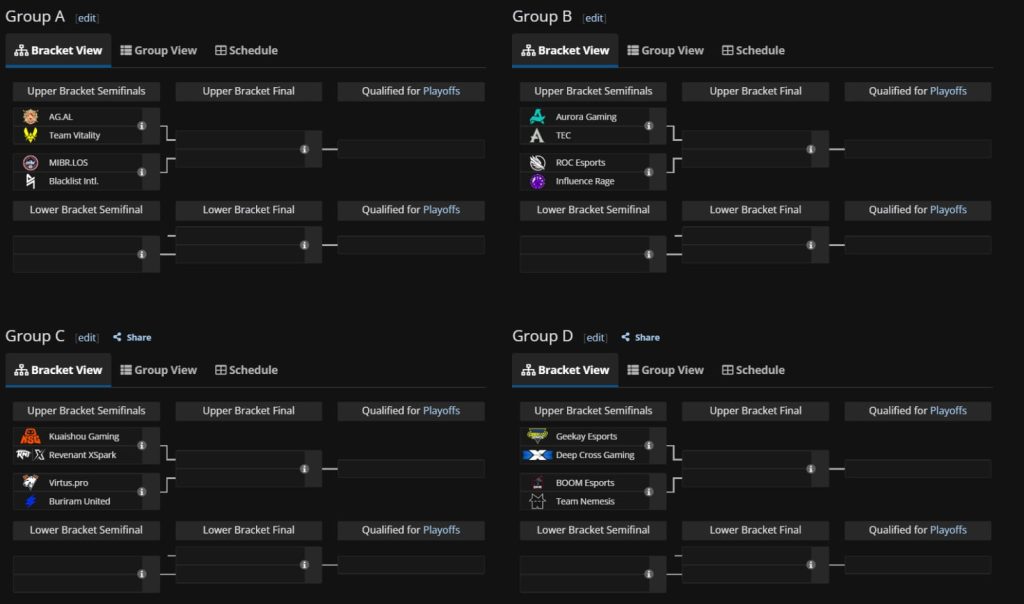Open Group B Schedule tab

point(753,50)
